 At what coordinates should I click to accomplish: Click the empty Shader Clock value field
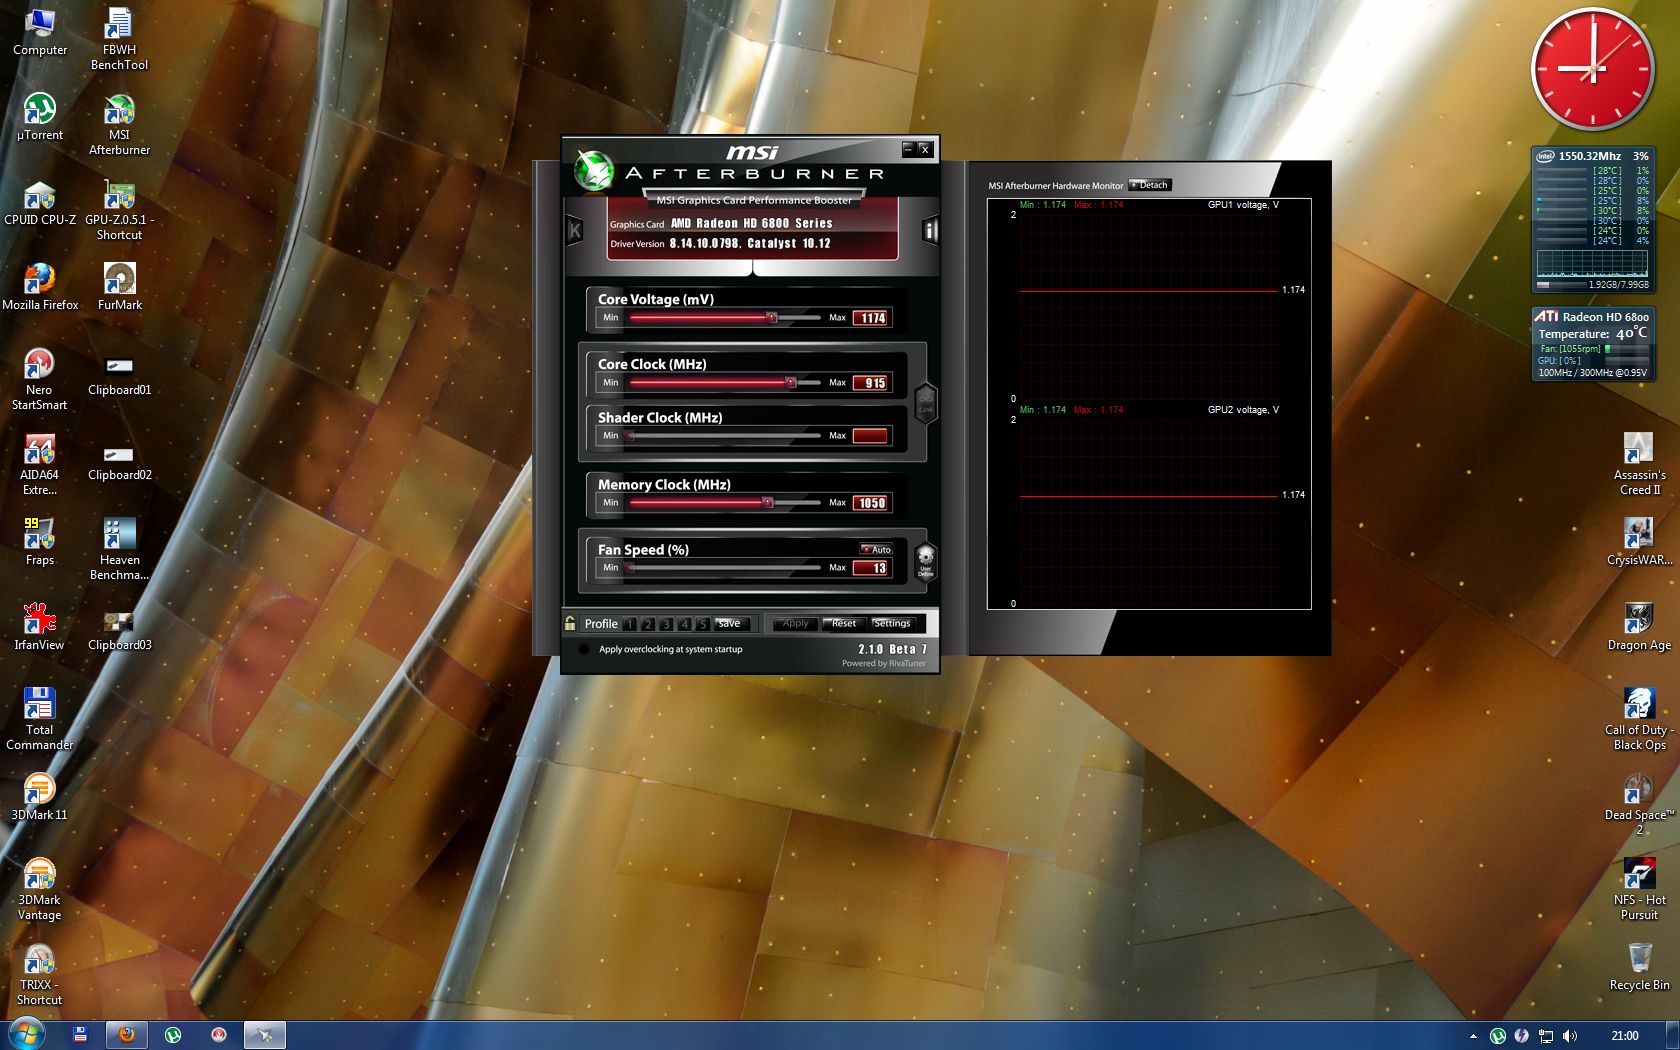871,436
